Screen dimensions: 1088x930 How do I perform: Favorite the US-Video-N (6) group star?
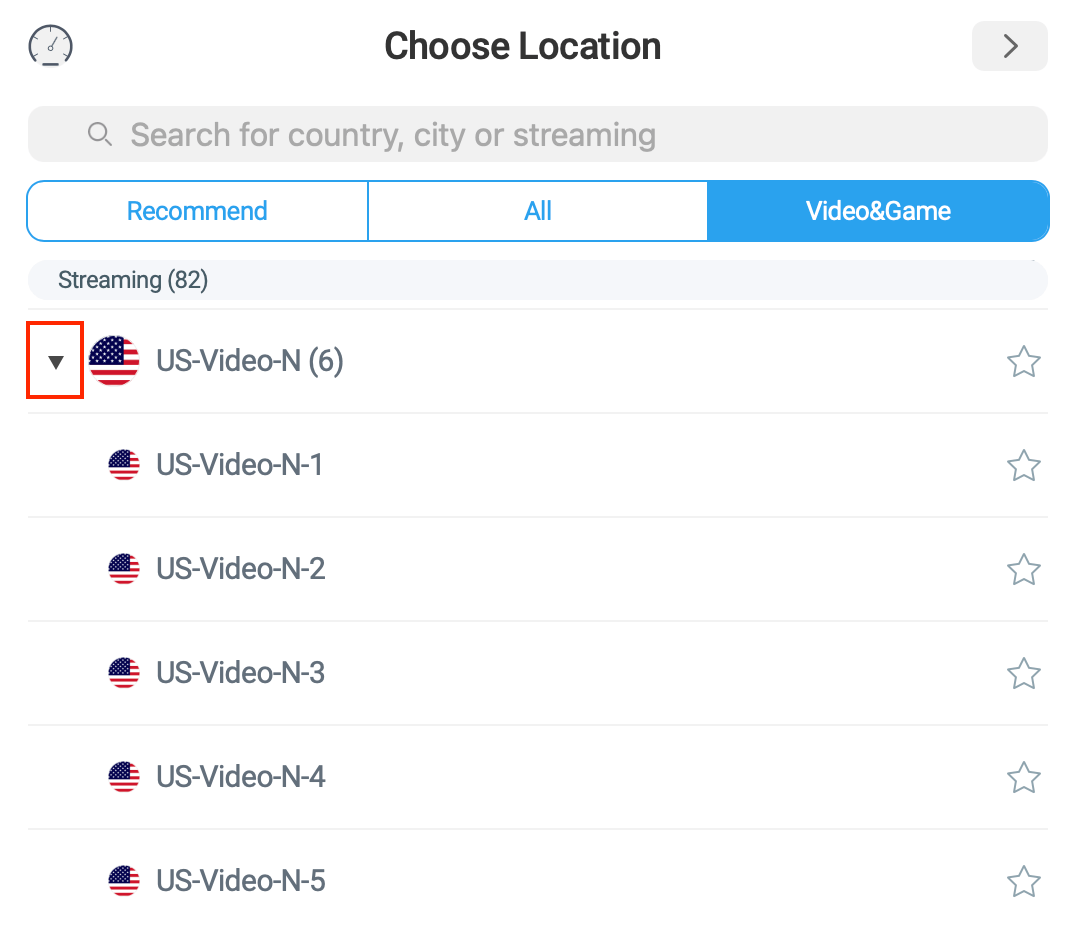[1023, 361]
